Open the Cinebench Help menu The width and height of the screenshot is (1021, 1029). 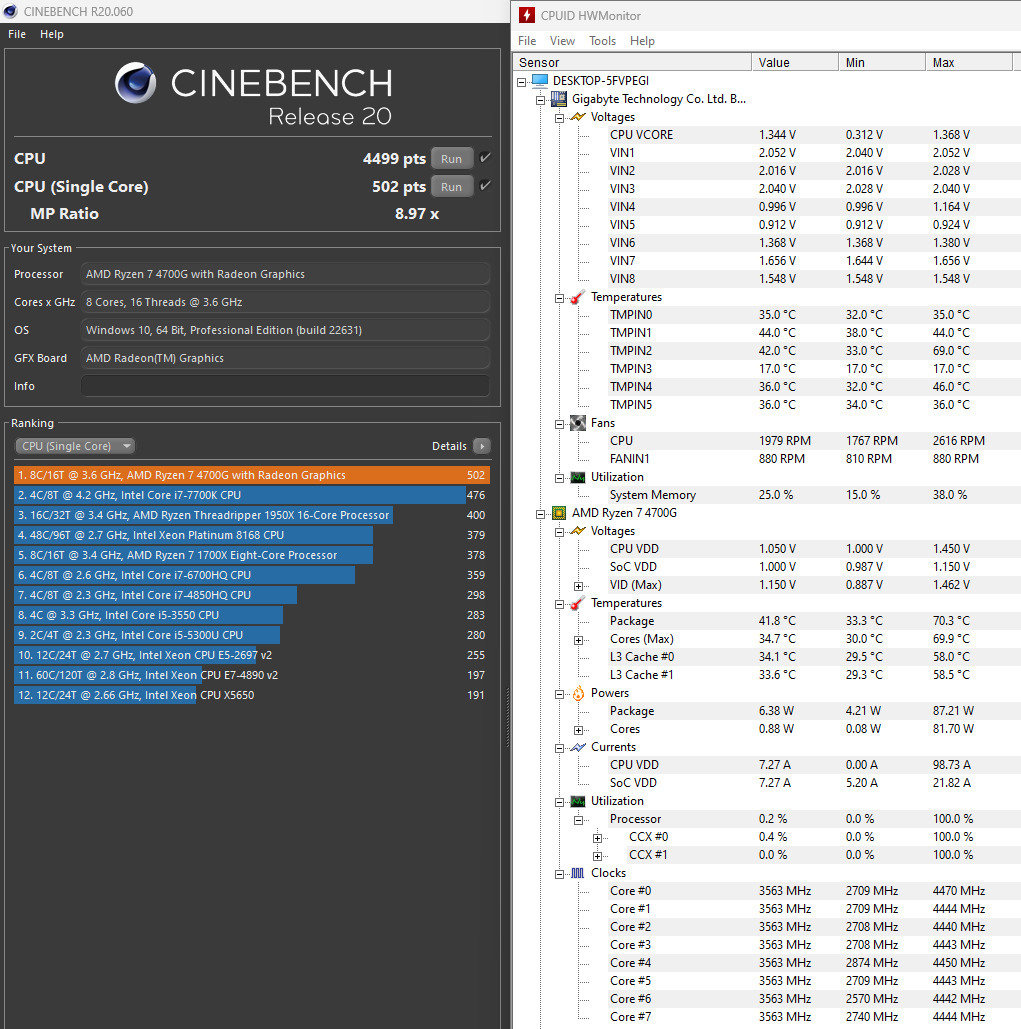tap(52, 34)
